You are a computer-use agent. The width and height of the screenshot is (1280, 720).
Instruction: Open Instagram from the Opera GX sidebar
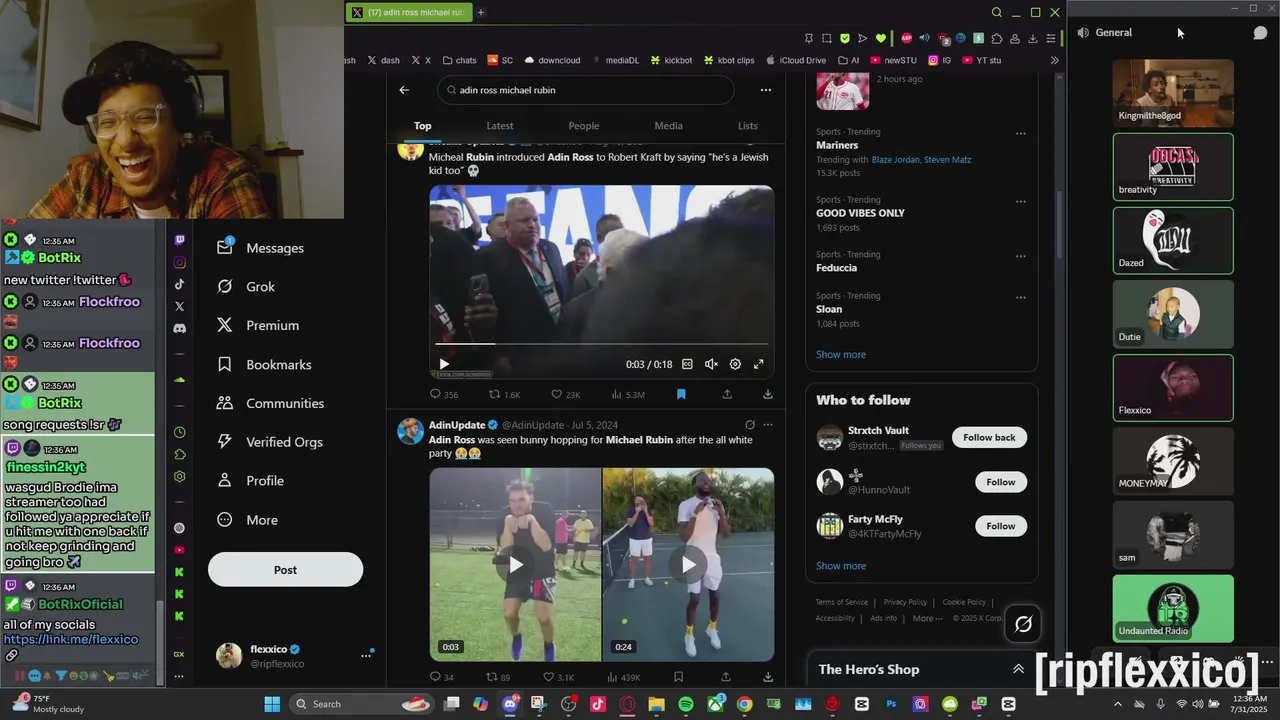[179, 262]
